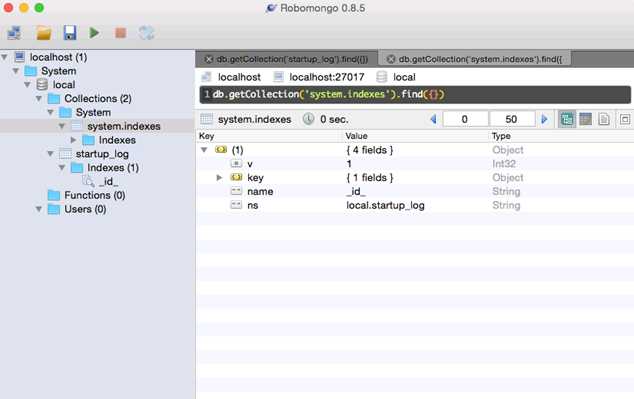The image size is (634, 399).
Task: Select the '{ 1 fields }' value cell
Action: point(370,177)
